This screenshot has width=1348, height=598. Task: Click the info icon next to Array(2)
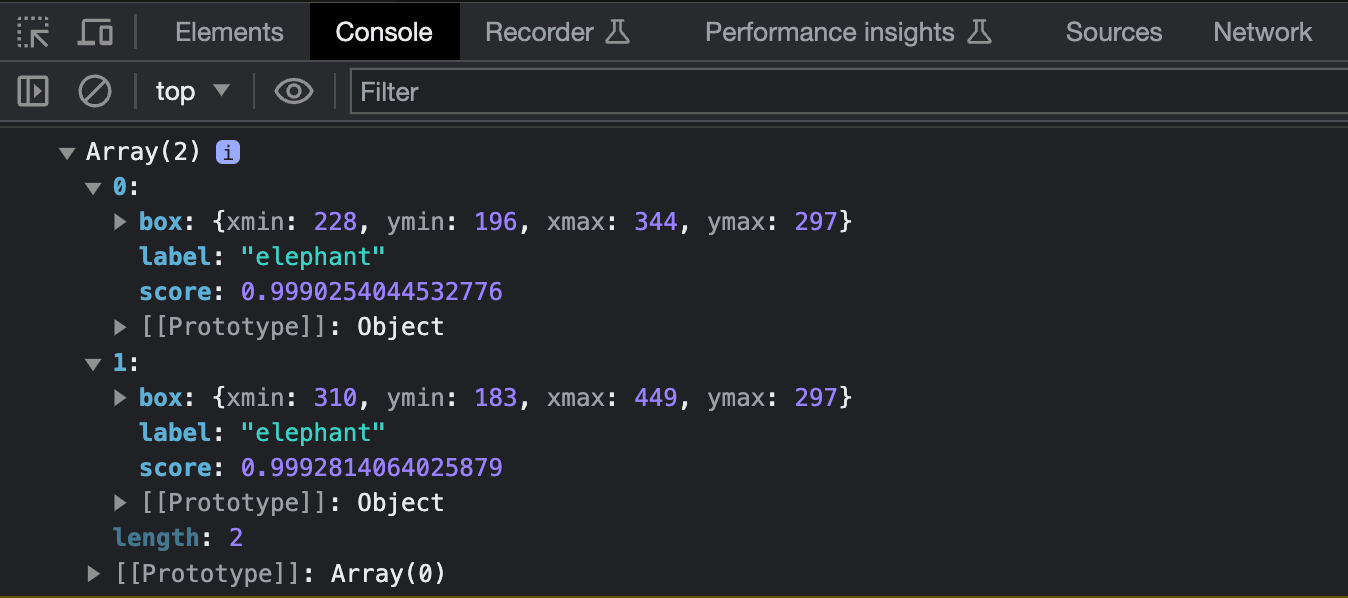pos(228,152)
